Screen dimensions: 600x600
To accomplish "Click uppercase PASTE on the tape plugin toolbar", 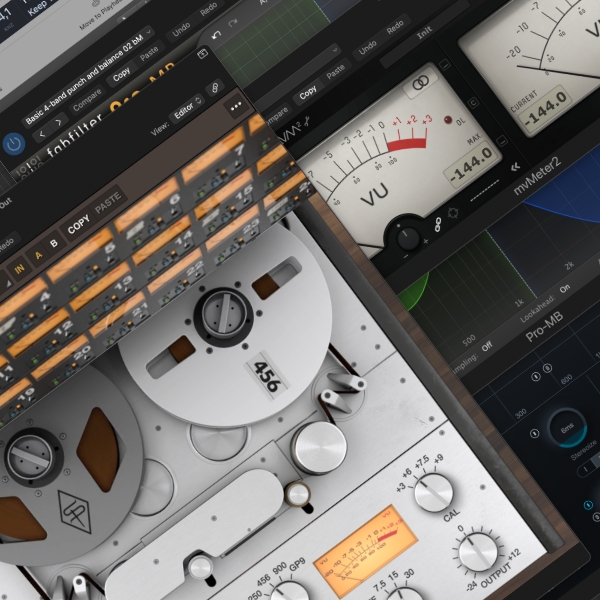I will (x=108, y=202).
